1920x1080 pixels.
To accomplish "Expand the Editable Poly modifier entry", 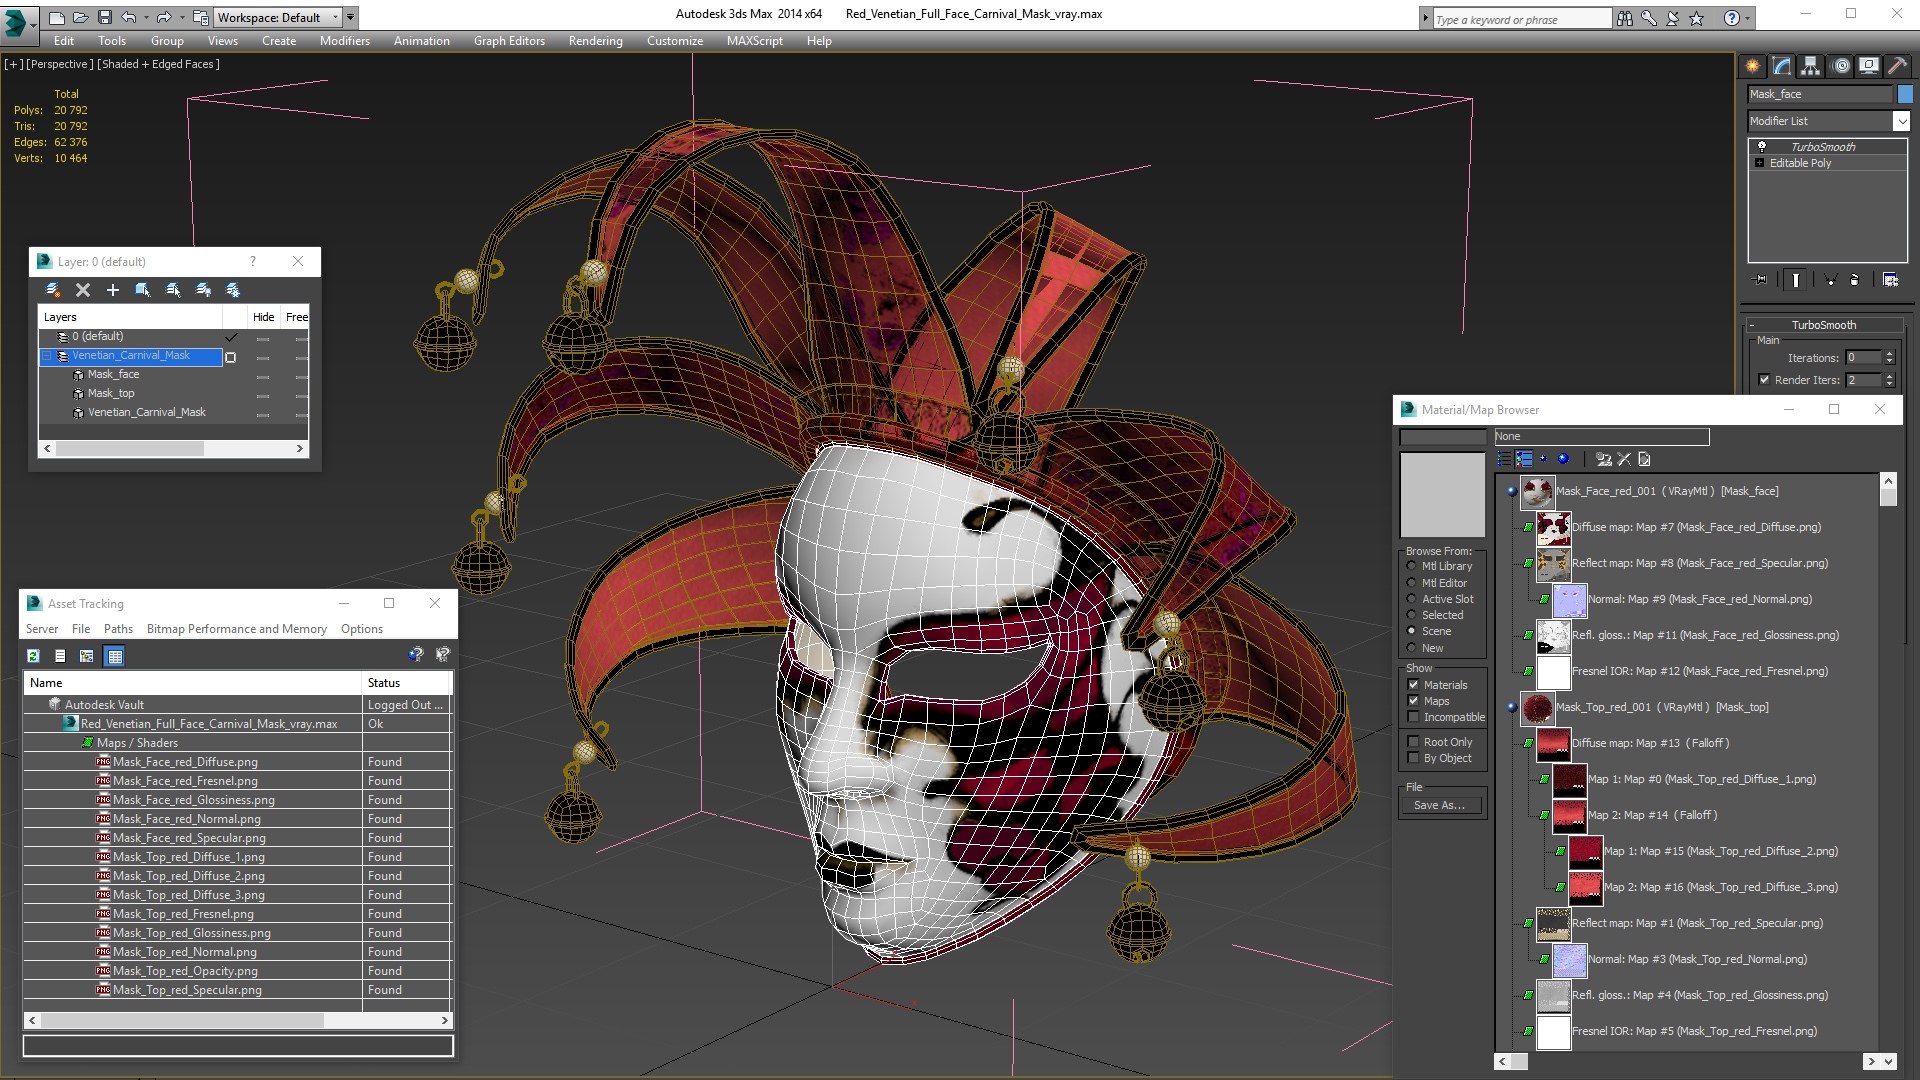I will click(1760, 163).
